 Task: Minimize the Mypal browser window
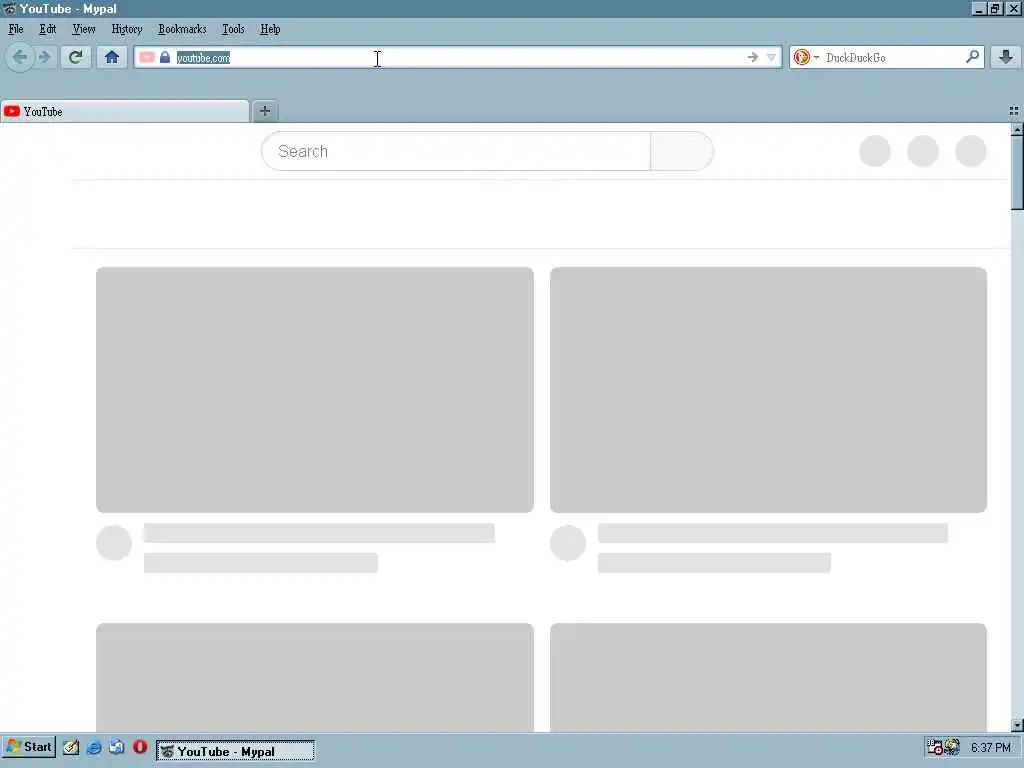(x=978, y=8)
